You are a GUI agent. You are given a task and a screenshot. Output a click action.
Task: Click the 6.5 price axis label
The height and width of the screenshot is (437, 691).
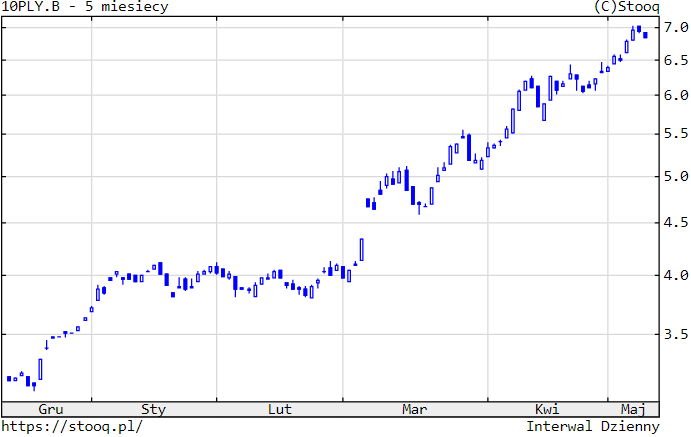point(675,60)
